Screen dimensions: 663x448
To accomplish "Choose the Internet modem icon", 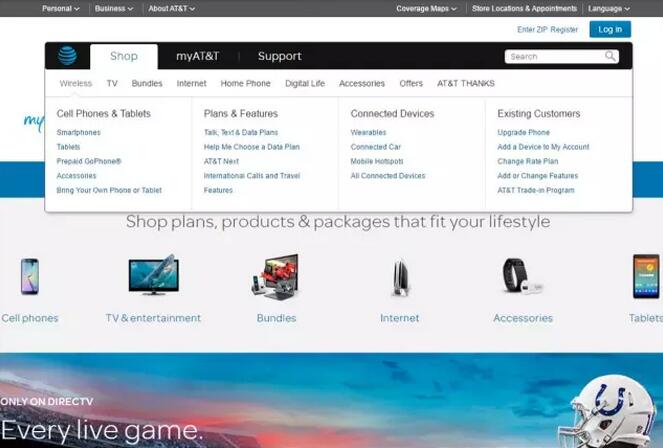I will [x=400, y=278].
